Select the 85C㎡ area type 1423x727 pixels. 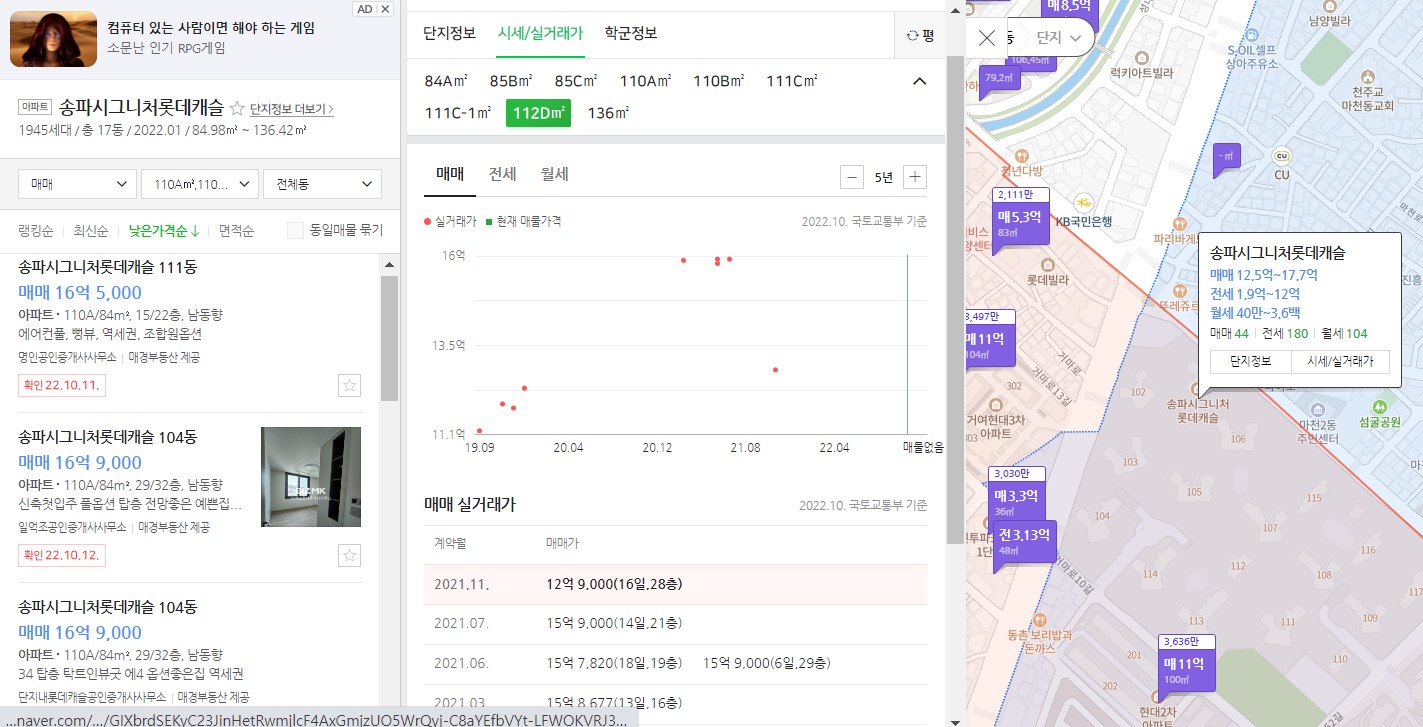click(576, 81)
